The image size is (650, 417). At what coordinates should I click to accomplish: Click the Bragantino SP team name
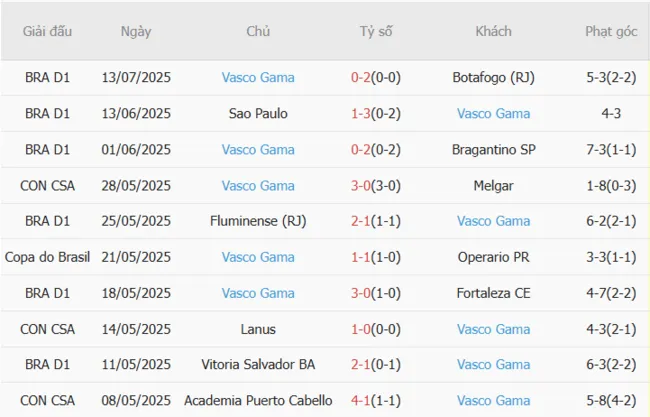point(493,149)
